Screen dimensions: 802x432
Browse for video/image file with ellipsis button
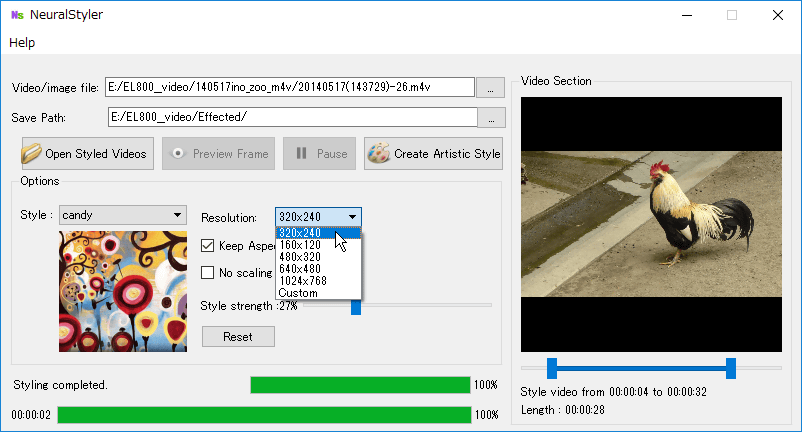pos(491,87)
